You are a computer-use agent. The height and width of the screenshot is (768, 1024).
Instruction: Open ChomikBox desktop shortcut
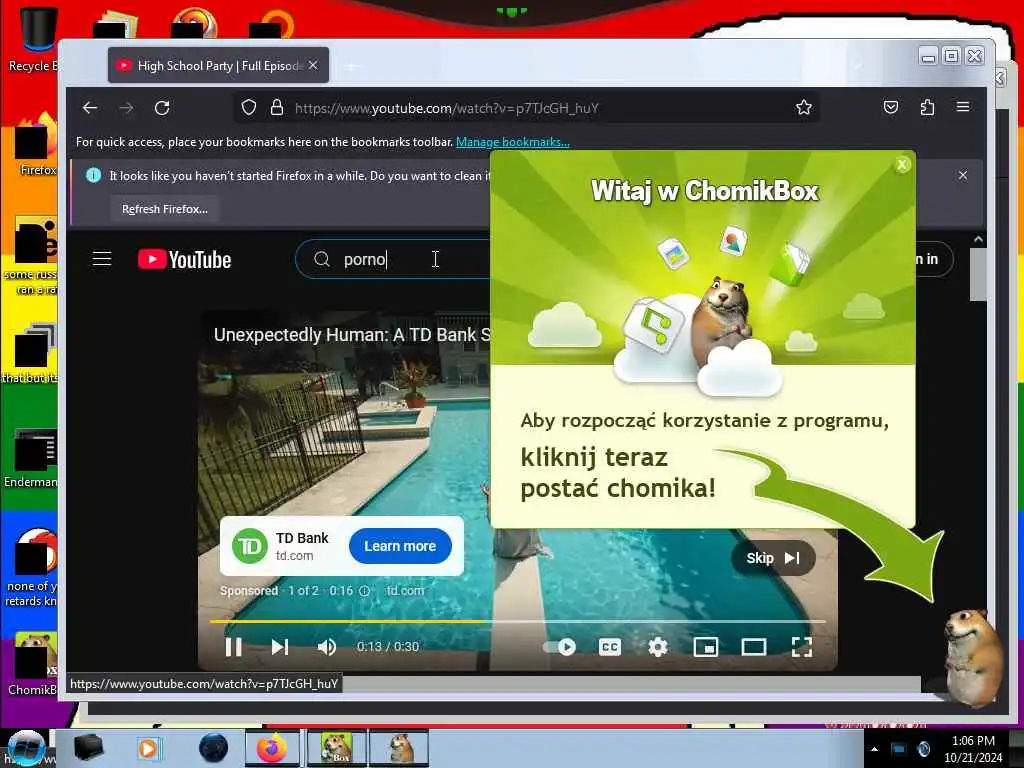(34, 664)
